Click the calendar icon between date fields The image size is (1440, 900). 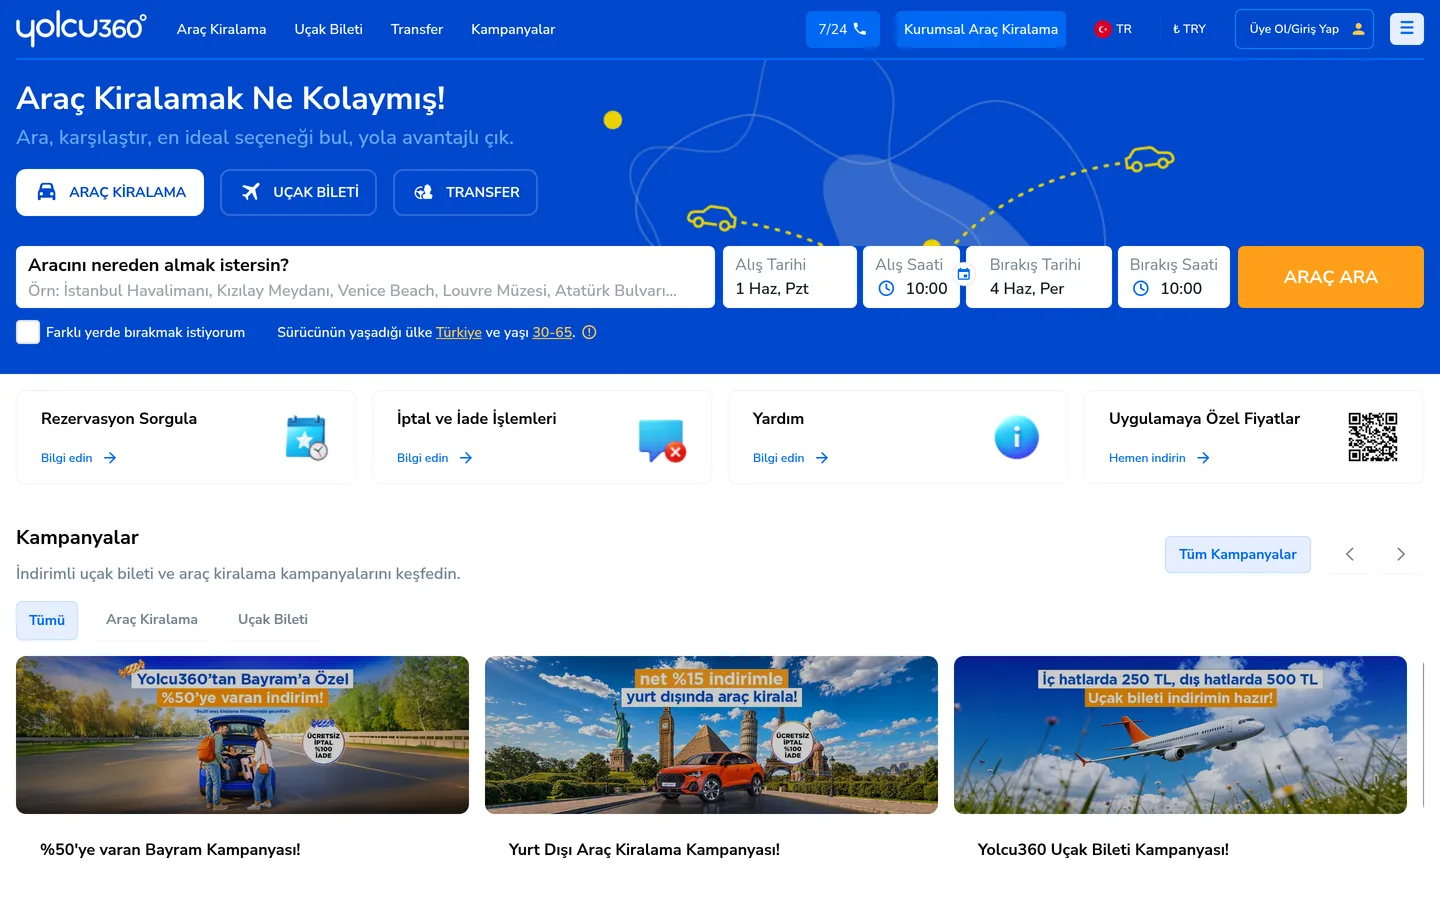pyautogui.click(x=964, y=274)
